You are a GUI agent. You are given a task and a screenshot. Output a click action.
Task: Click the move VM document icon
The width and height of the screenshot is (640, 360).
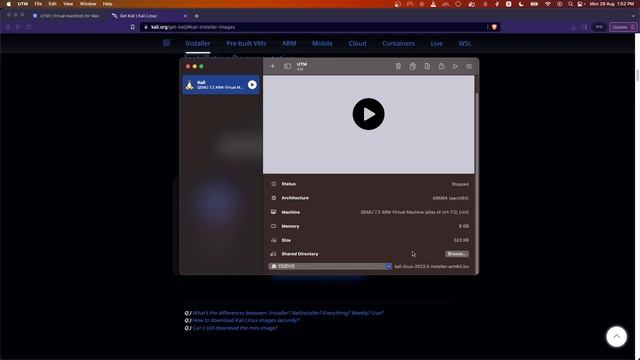pyautogui.click(x=427, y=66)
